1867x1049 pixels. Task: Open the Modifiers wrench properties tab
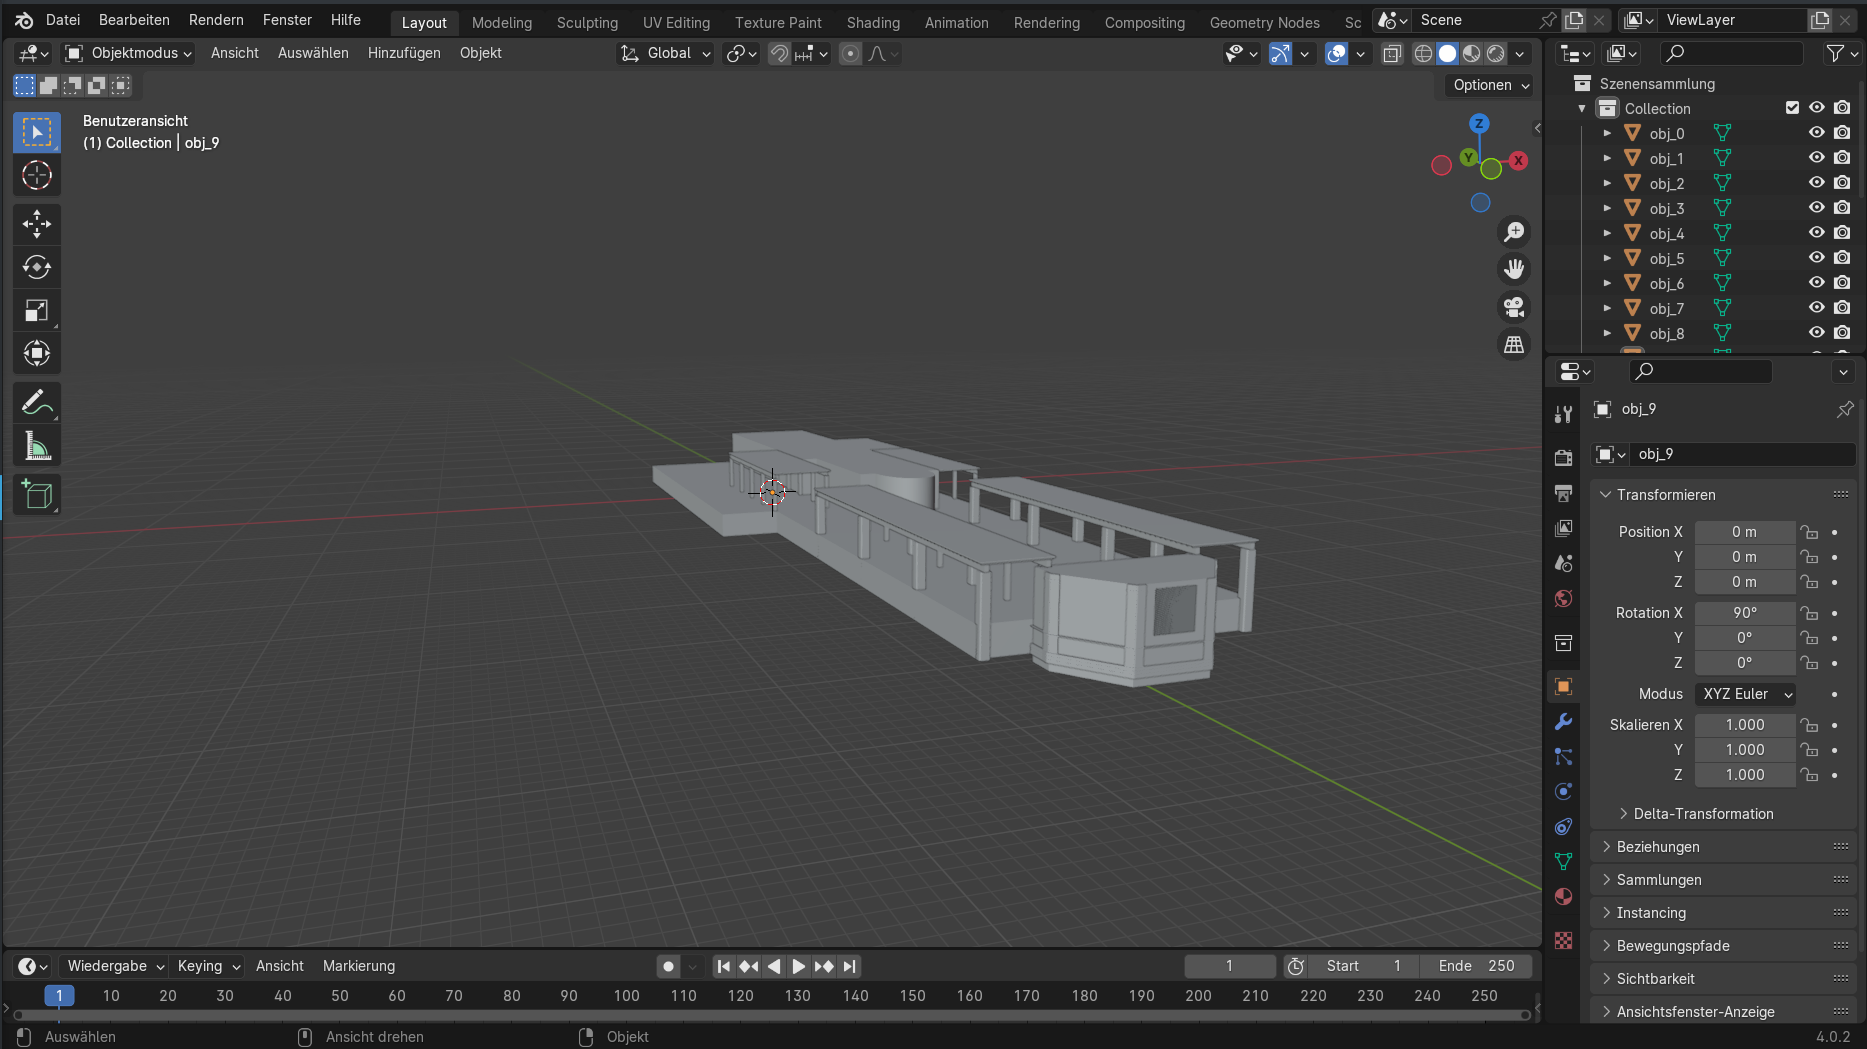click(x=1563, y=722)
